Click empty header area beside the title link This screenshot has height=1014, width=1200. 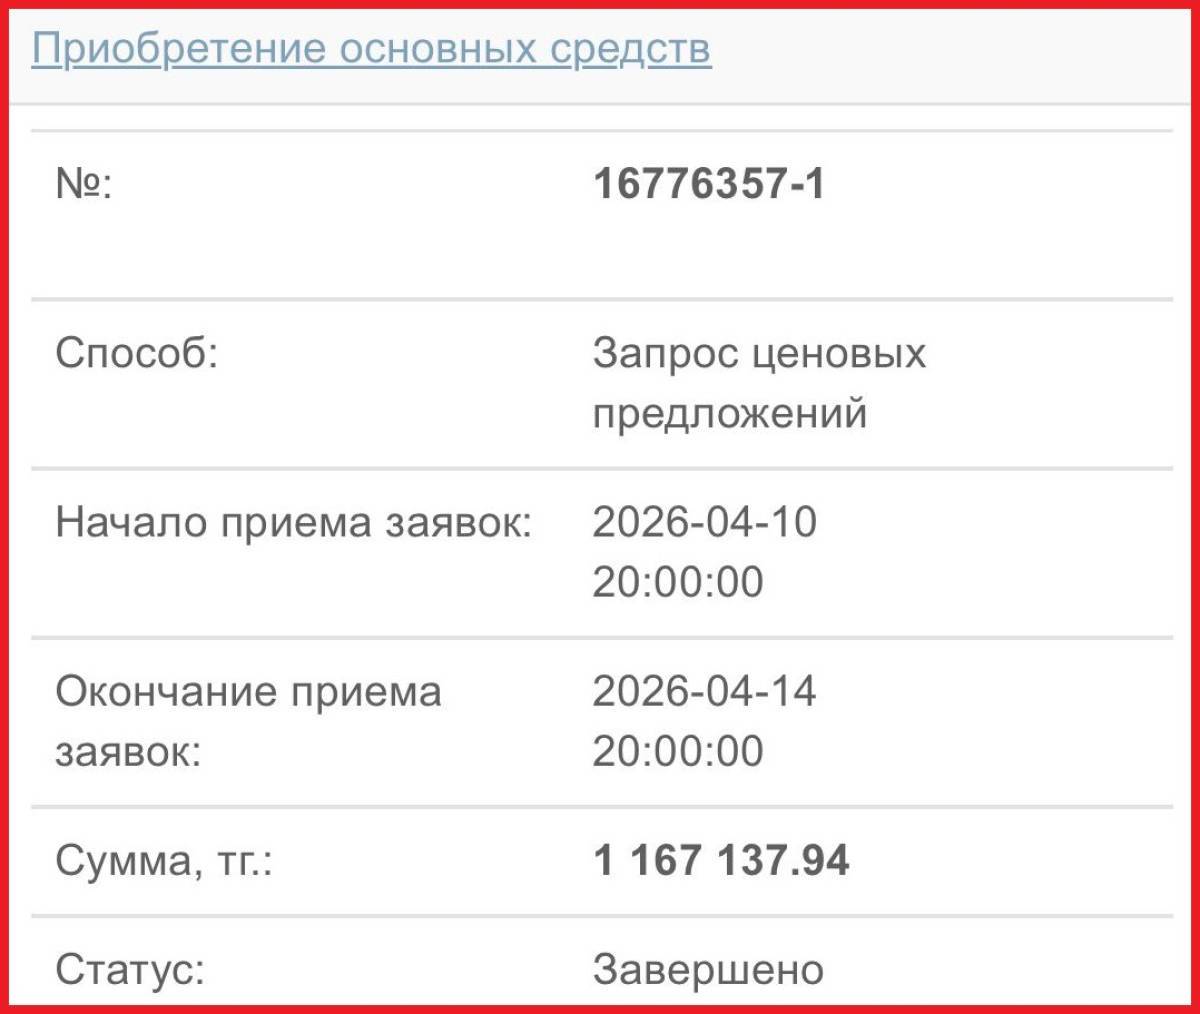pos(950,50)
